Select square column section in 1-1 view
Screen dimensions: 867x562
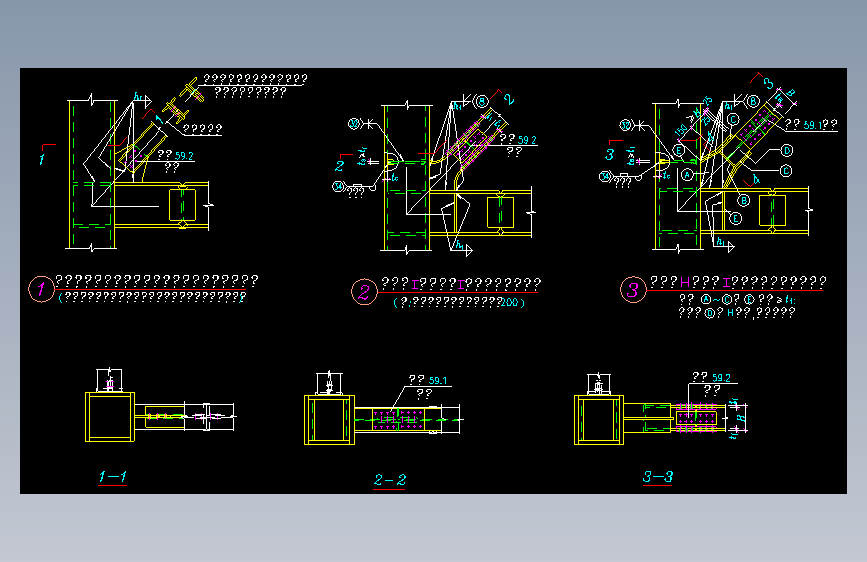110,417
